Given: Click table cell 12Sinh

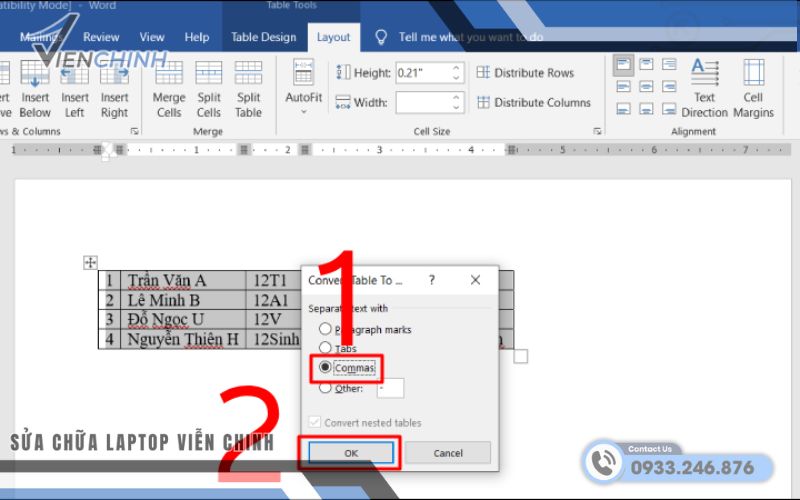Looking at the screenshot, I should (274, 339).
